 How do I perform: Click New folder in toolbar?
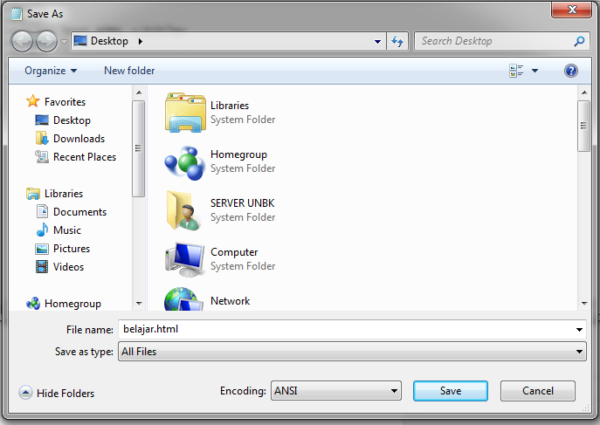[x=129, y=71]
